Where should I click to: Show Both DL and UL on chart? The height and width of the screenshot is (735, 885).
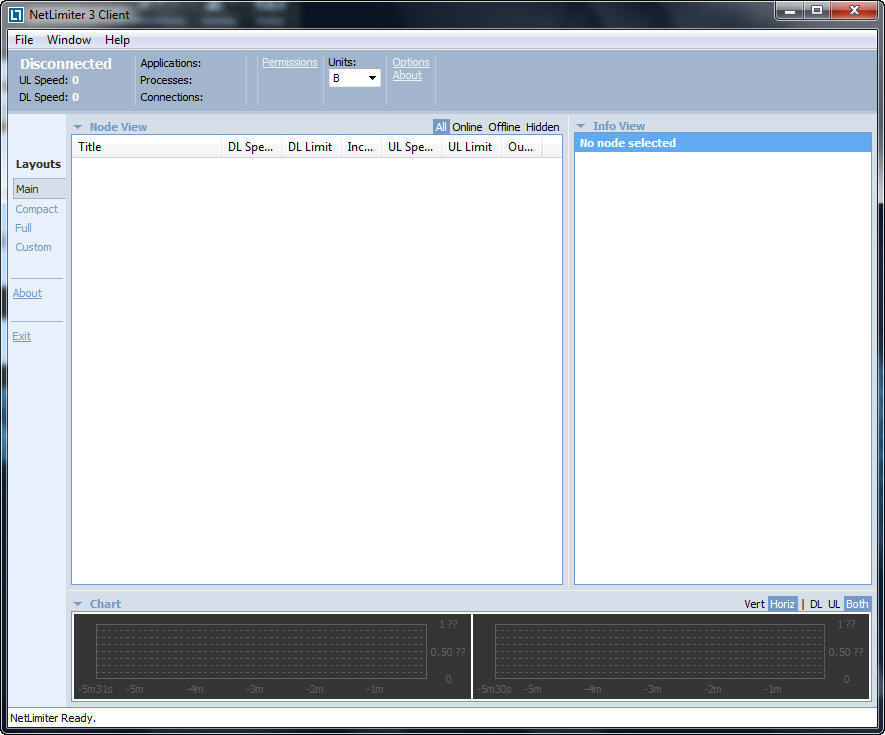[x=855, y=603]
